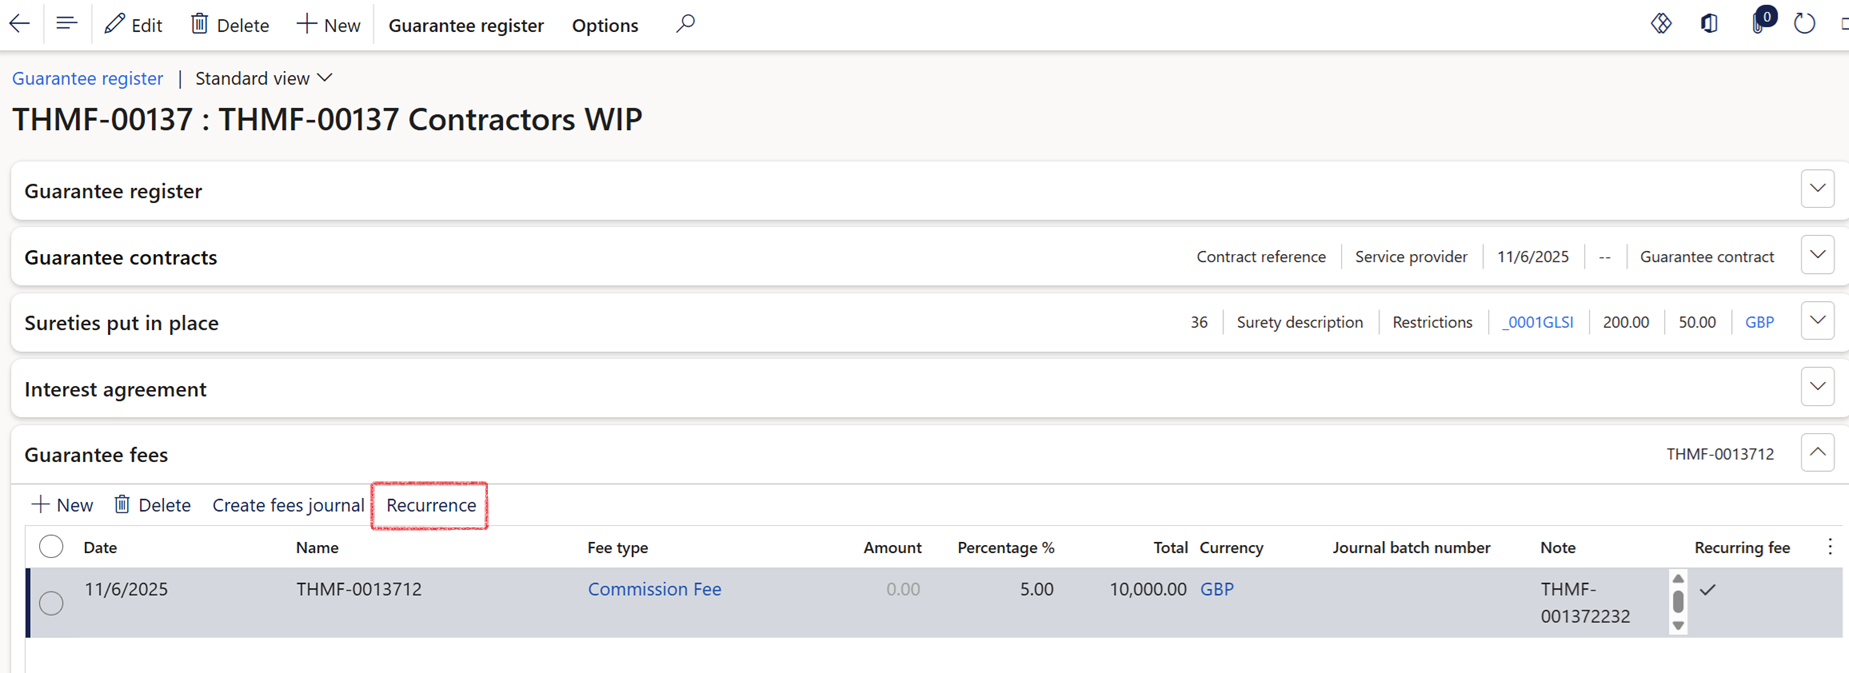Click the Recurrence button
1849x673 pixels.
[x=431, y=505]
